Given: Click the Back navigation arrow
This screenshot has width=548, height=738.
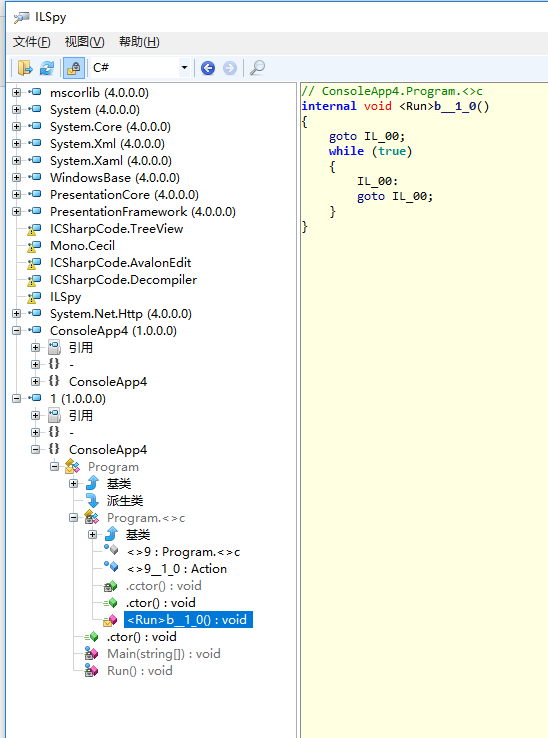Looking at the screenshot, I should pyautogui.click(x=208, y=68).
